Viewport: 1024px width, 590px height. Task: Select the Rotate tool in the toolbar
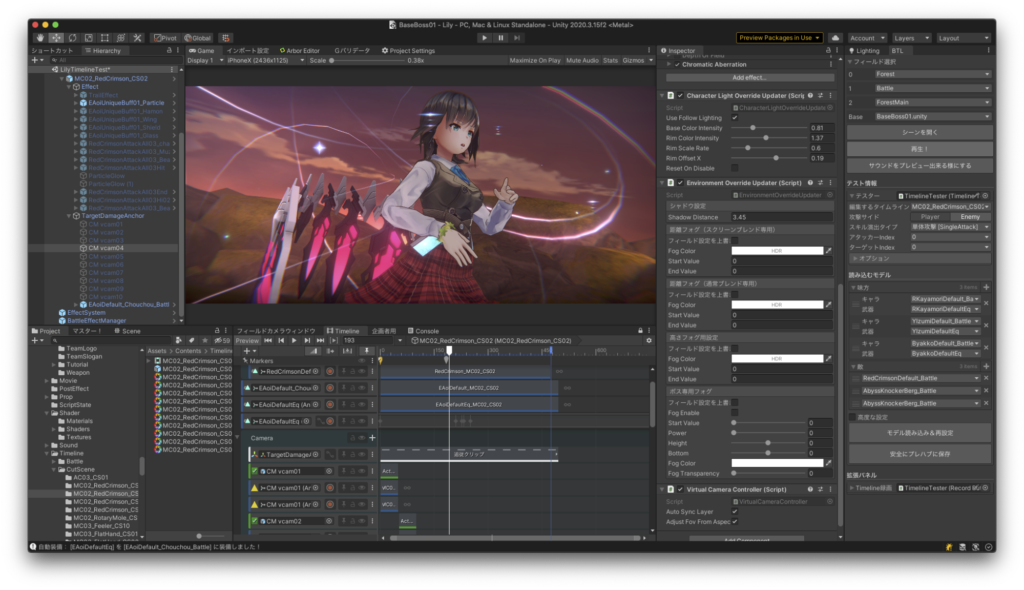[x=72, y=38]
